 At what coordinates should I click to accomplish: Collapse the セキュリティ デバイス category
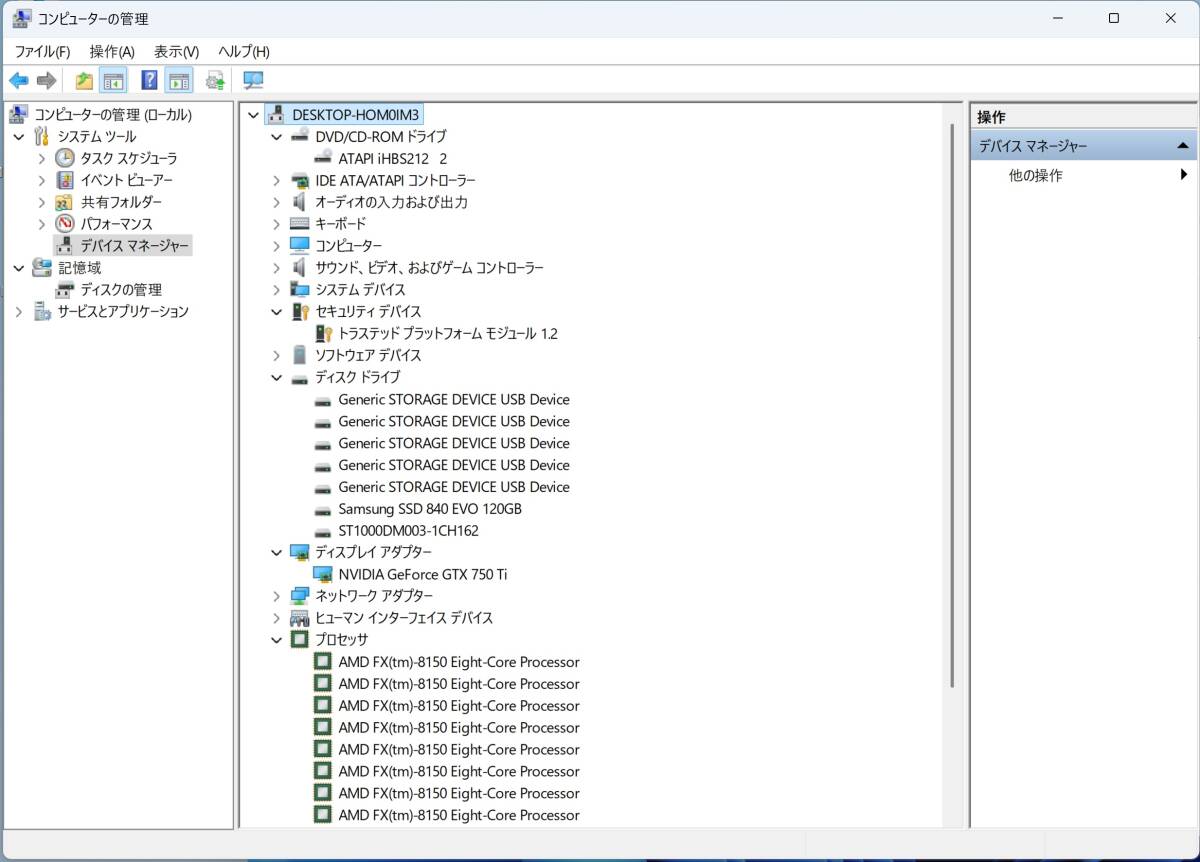pos(277,312)
